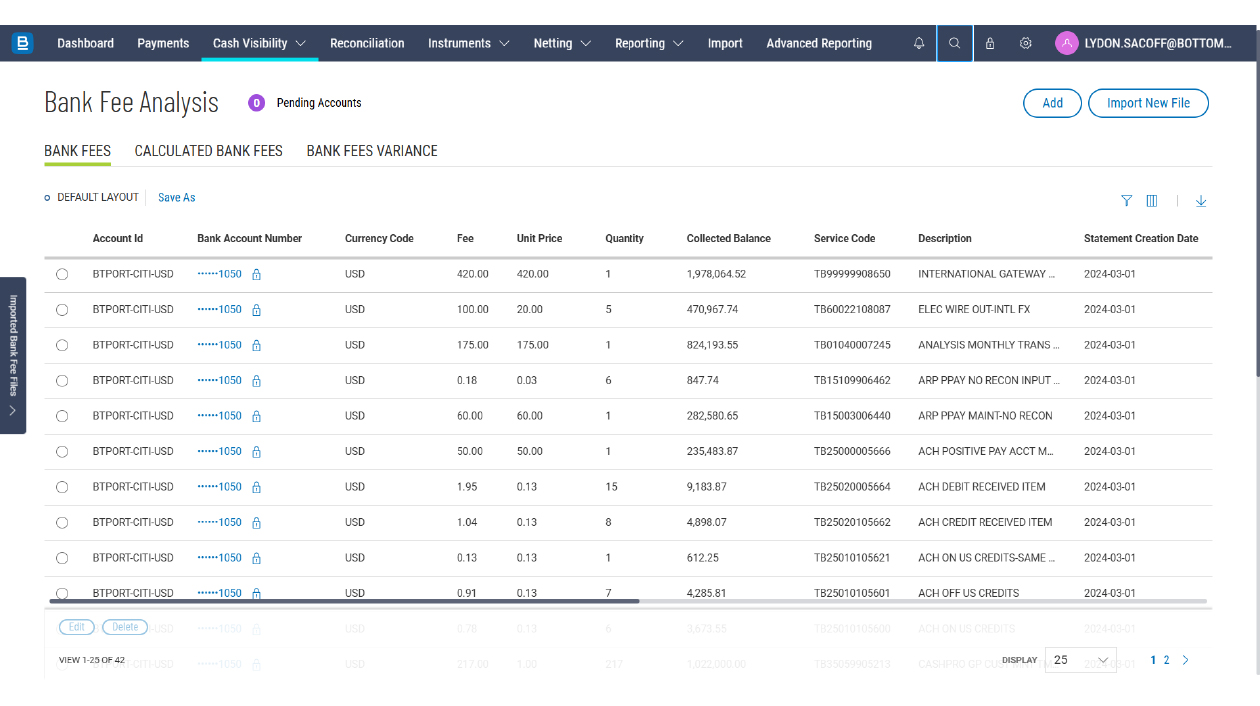This screenshot has height=706, width=1260.
Task: Click the notifications bell icon
Action: click(919, 43)
